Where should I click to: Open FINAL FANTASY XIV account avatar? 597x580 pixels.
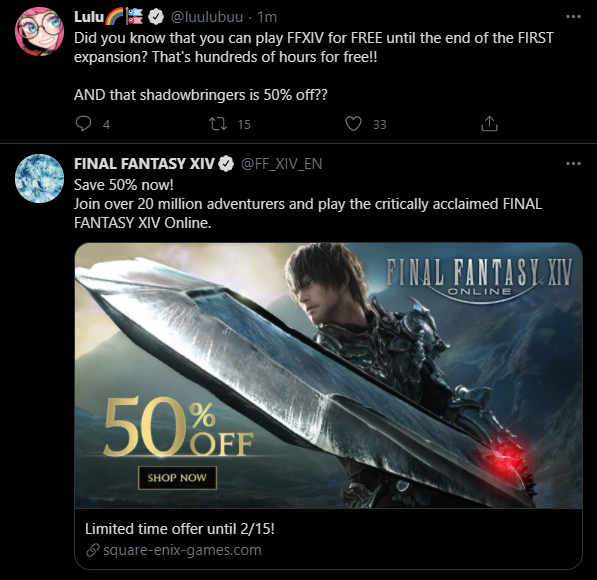coord(39,178)
